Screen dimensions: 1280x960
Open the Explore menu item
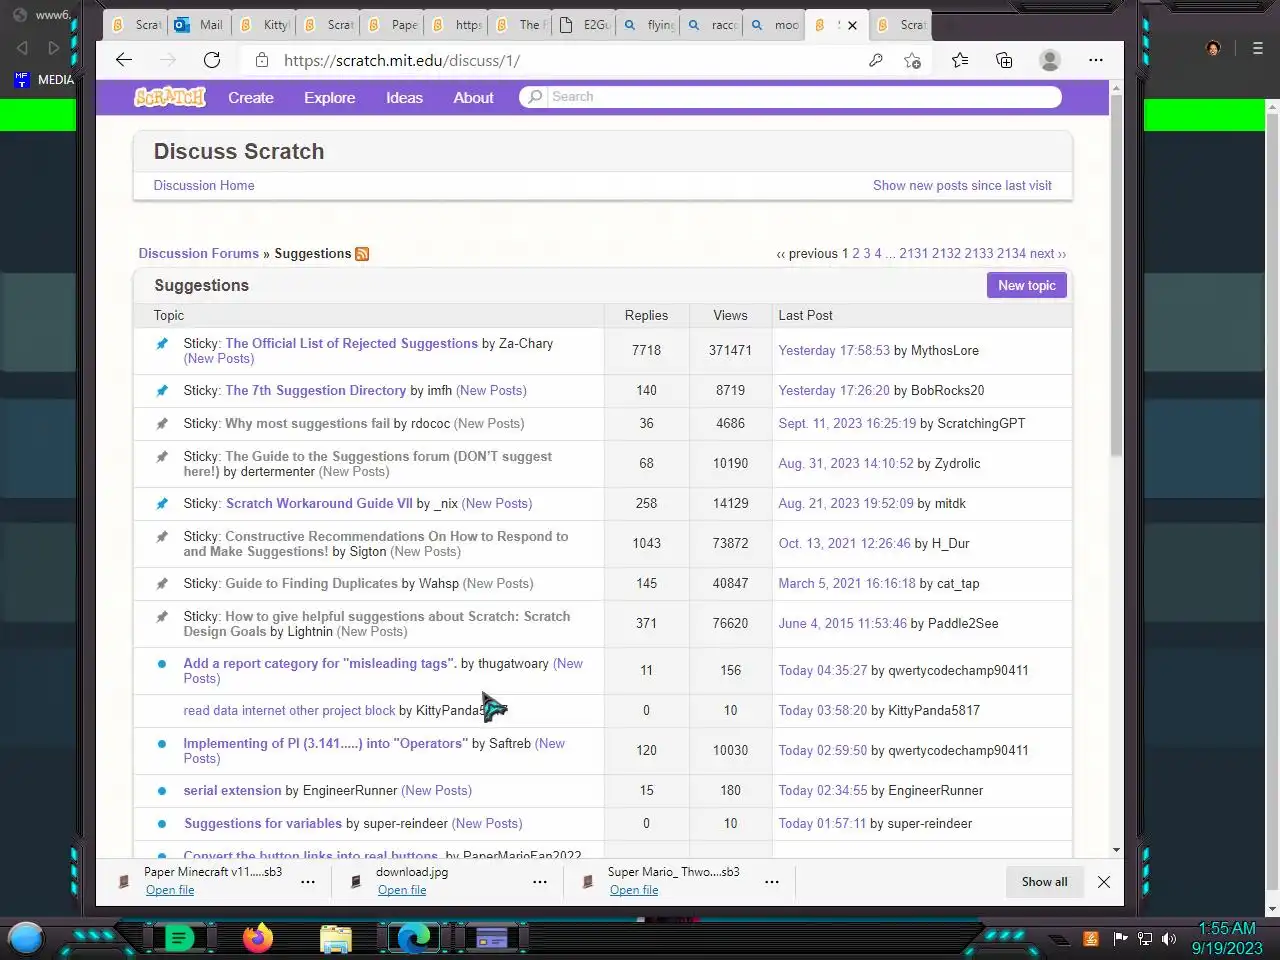coord(330,97)
